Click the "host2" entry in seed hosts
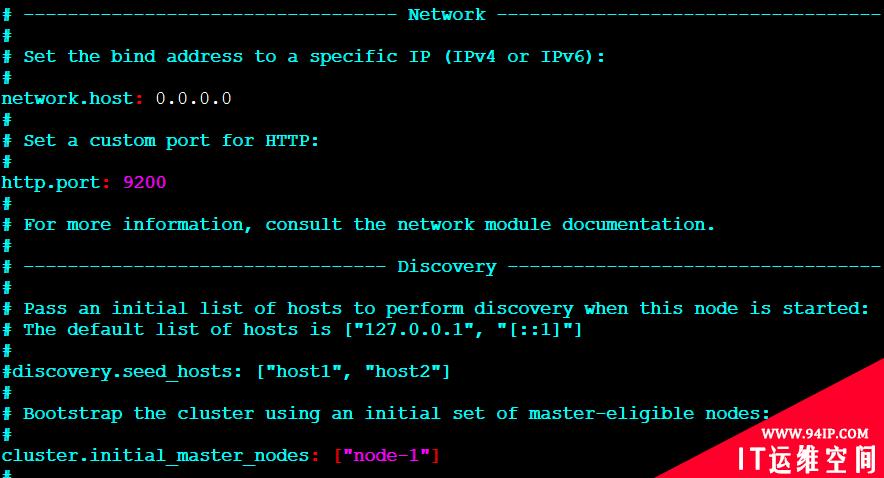The image size is (884, 478). (403, 371)
